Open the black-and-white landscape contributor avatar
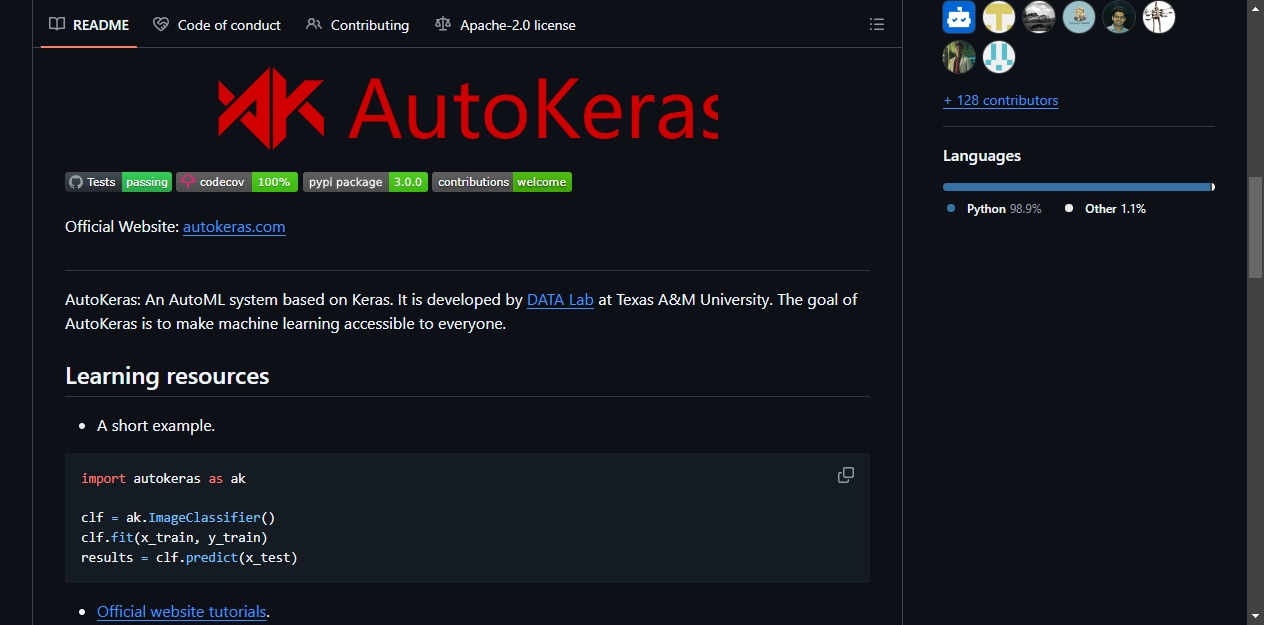 pyautogui.click(x=1039, y=17)
